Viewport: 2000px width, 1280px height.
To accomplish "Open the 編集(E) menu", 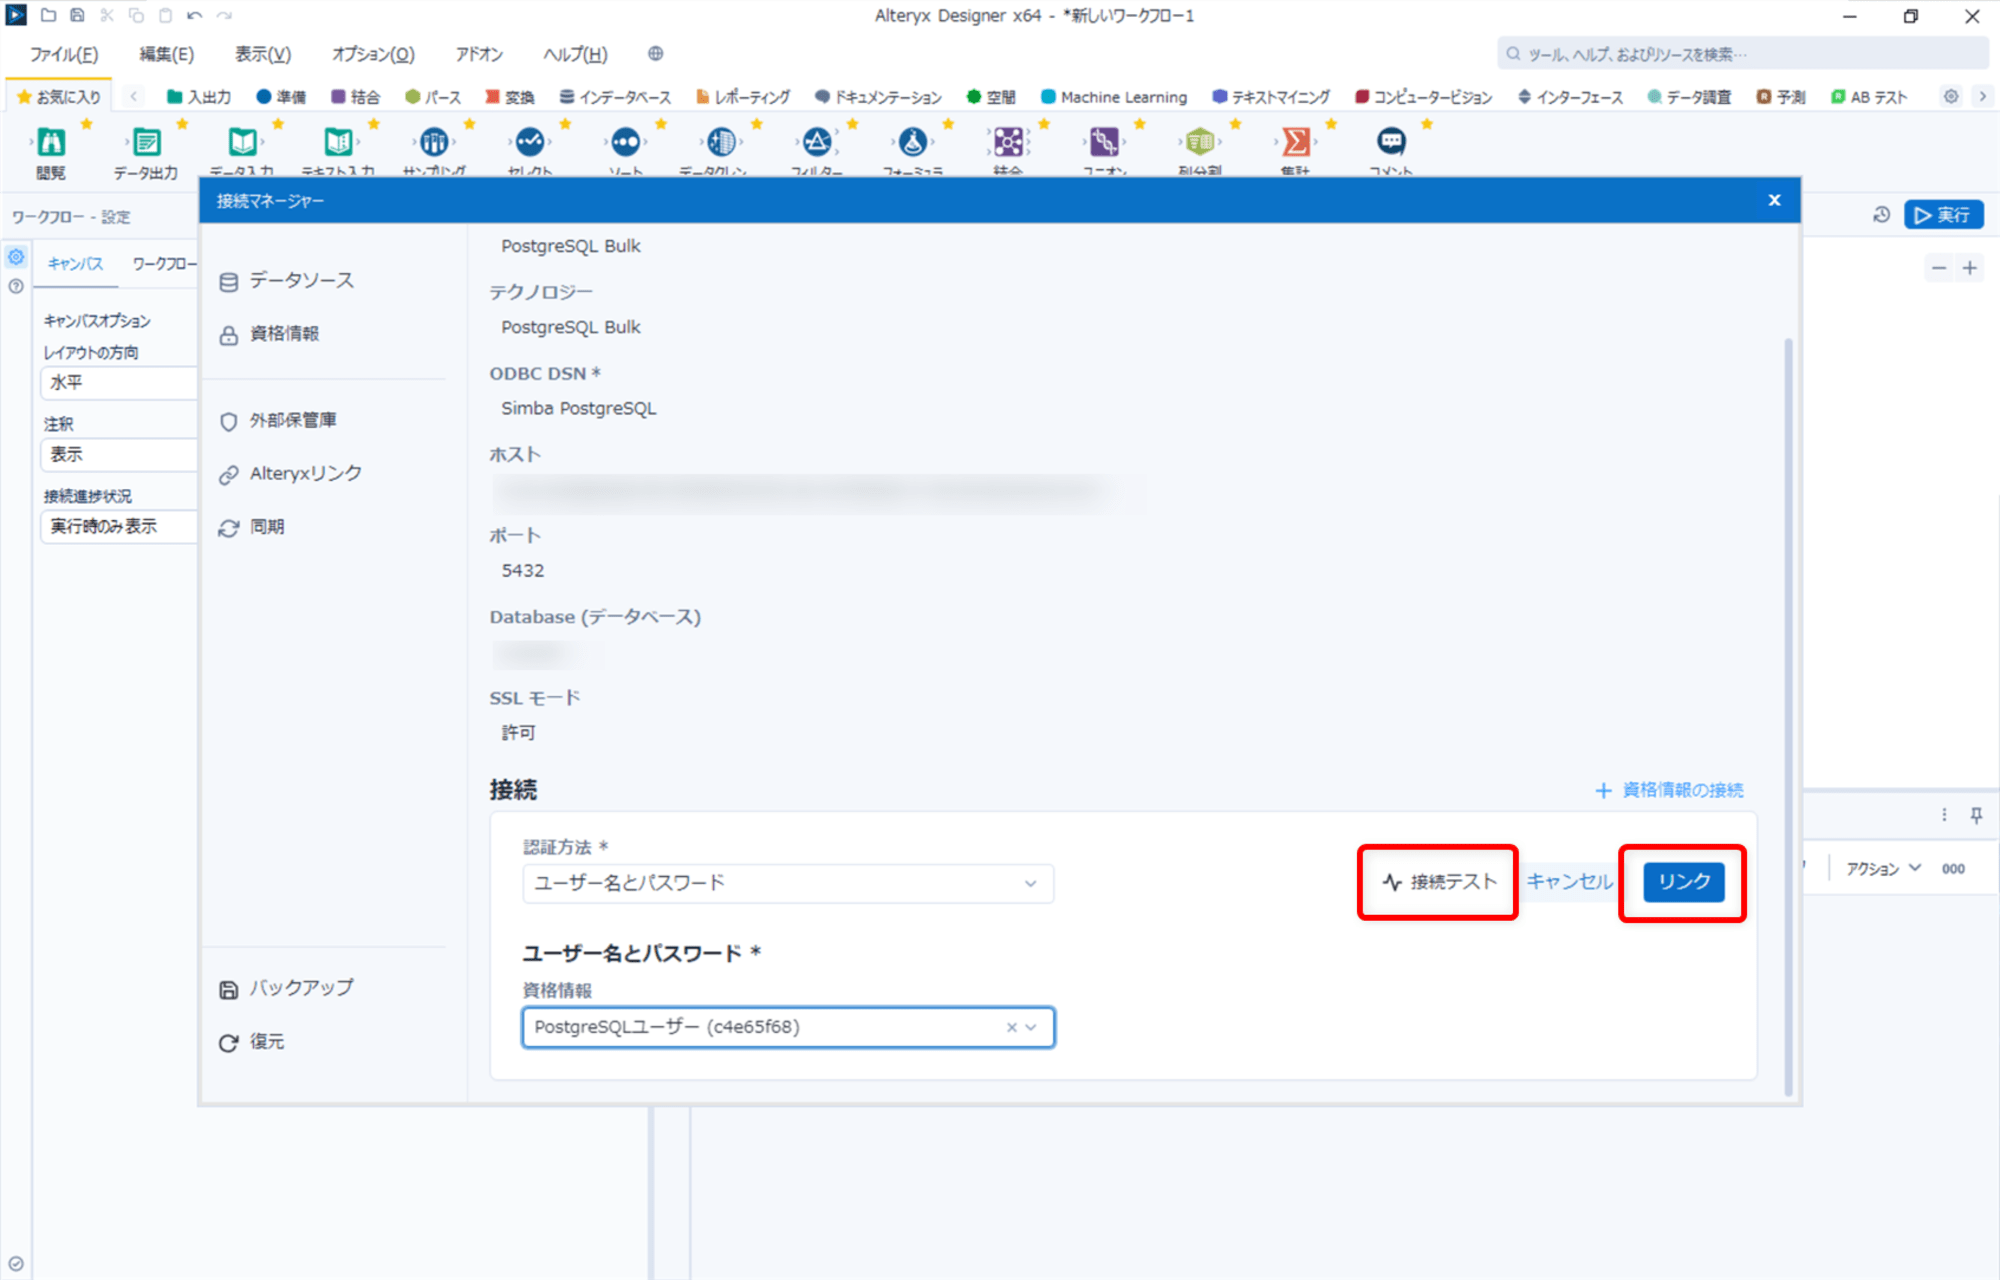I will click(x=166, y=54).
